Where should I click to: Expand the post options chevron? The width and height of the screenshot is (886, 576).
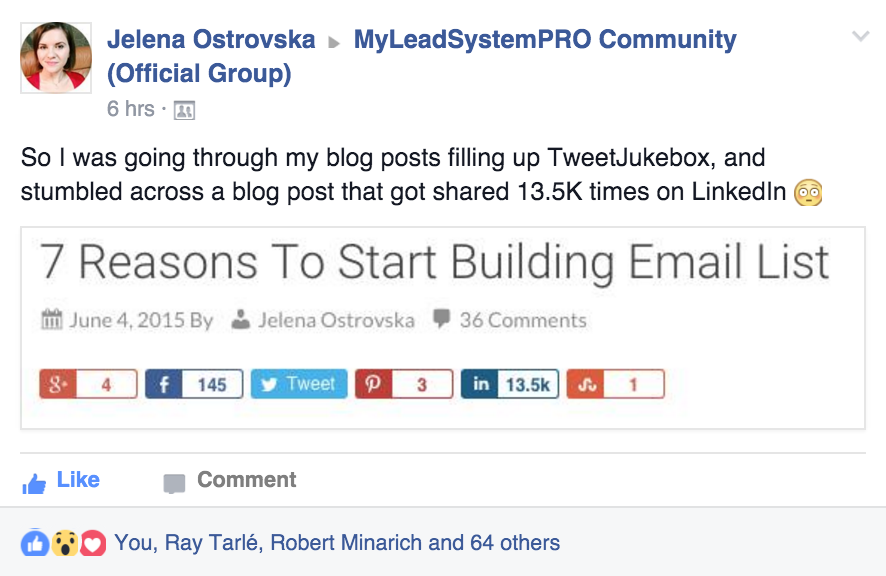(x=861, y=37)
